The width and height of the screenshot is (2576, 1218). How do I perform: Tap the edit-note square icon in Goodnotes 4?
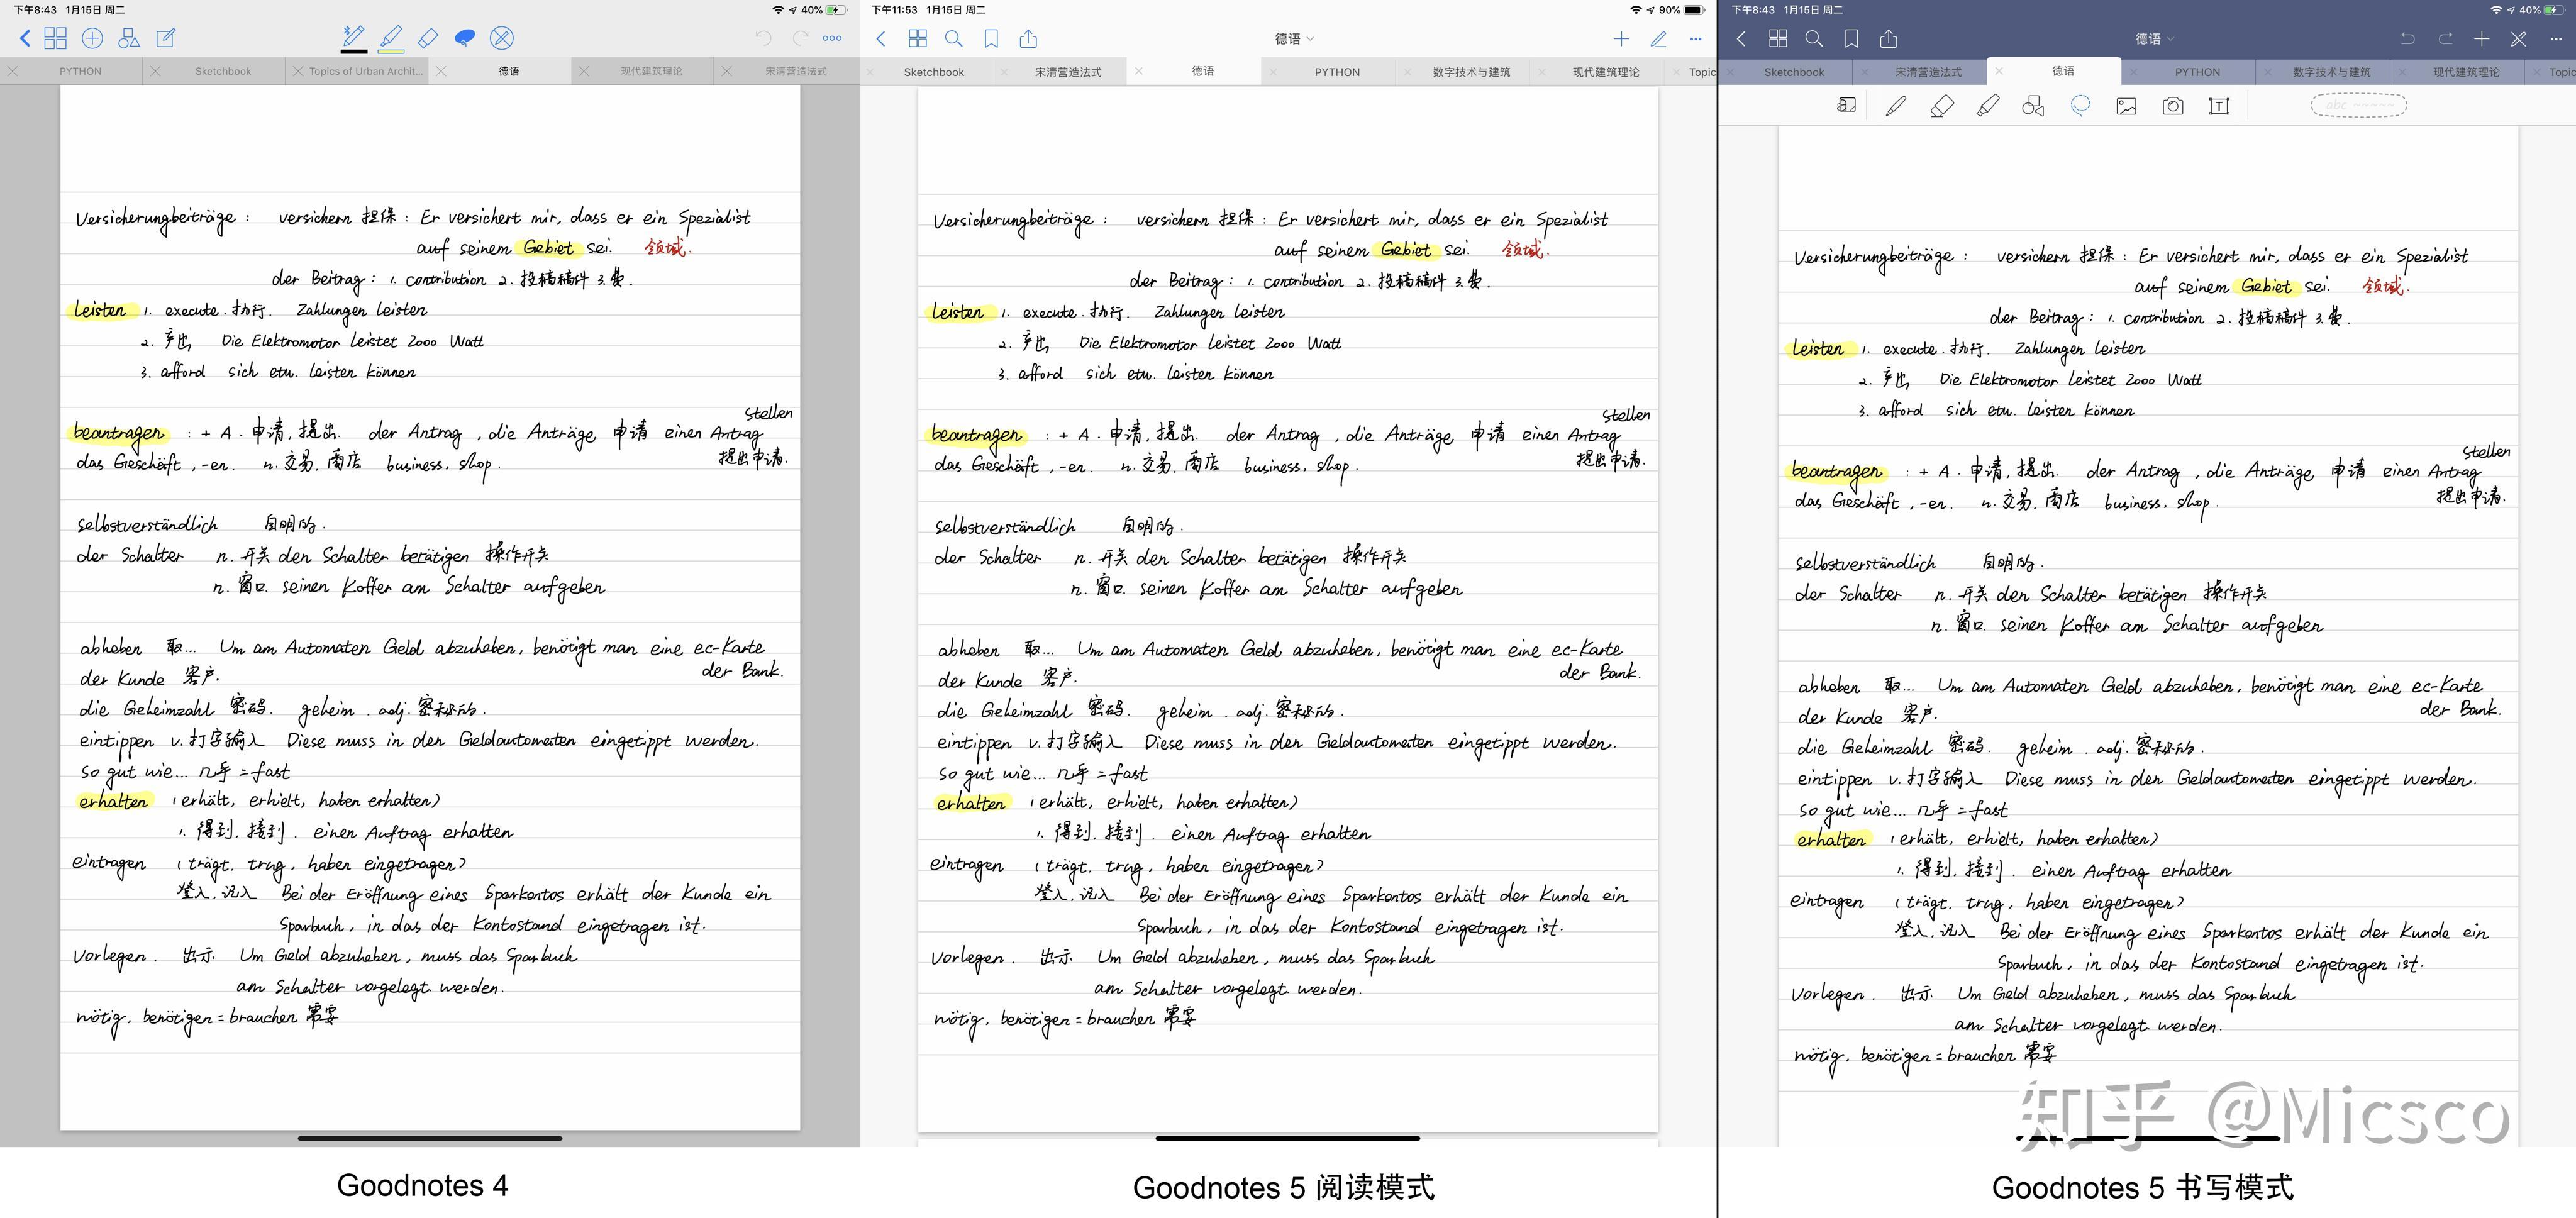coord(166,38)
